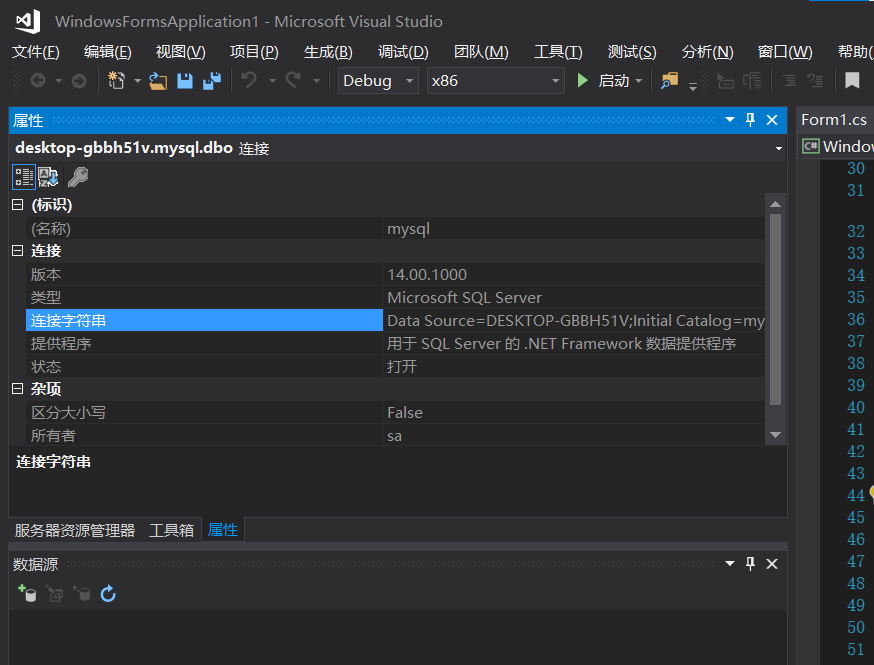Image resolution: width=874 pixels, height=665 pixels.
Task: Add a new data source icon
Action: pyautogui.click(x=27, y=594)
